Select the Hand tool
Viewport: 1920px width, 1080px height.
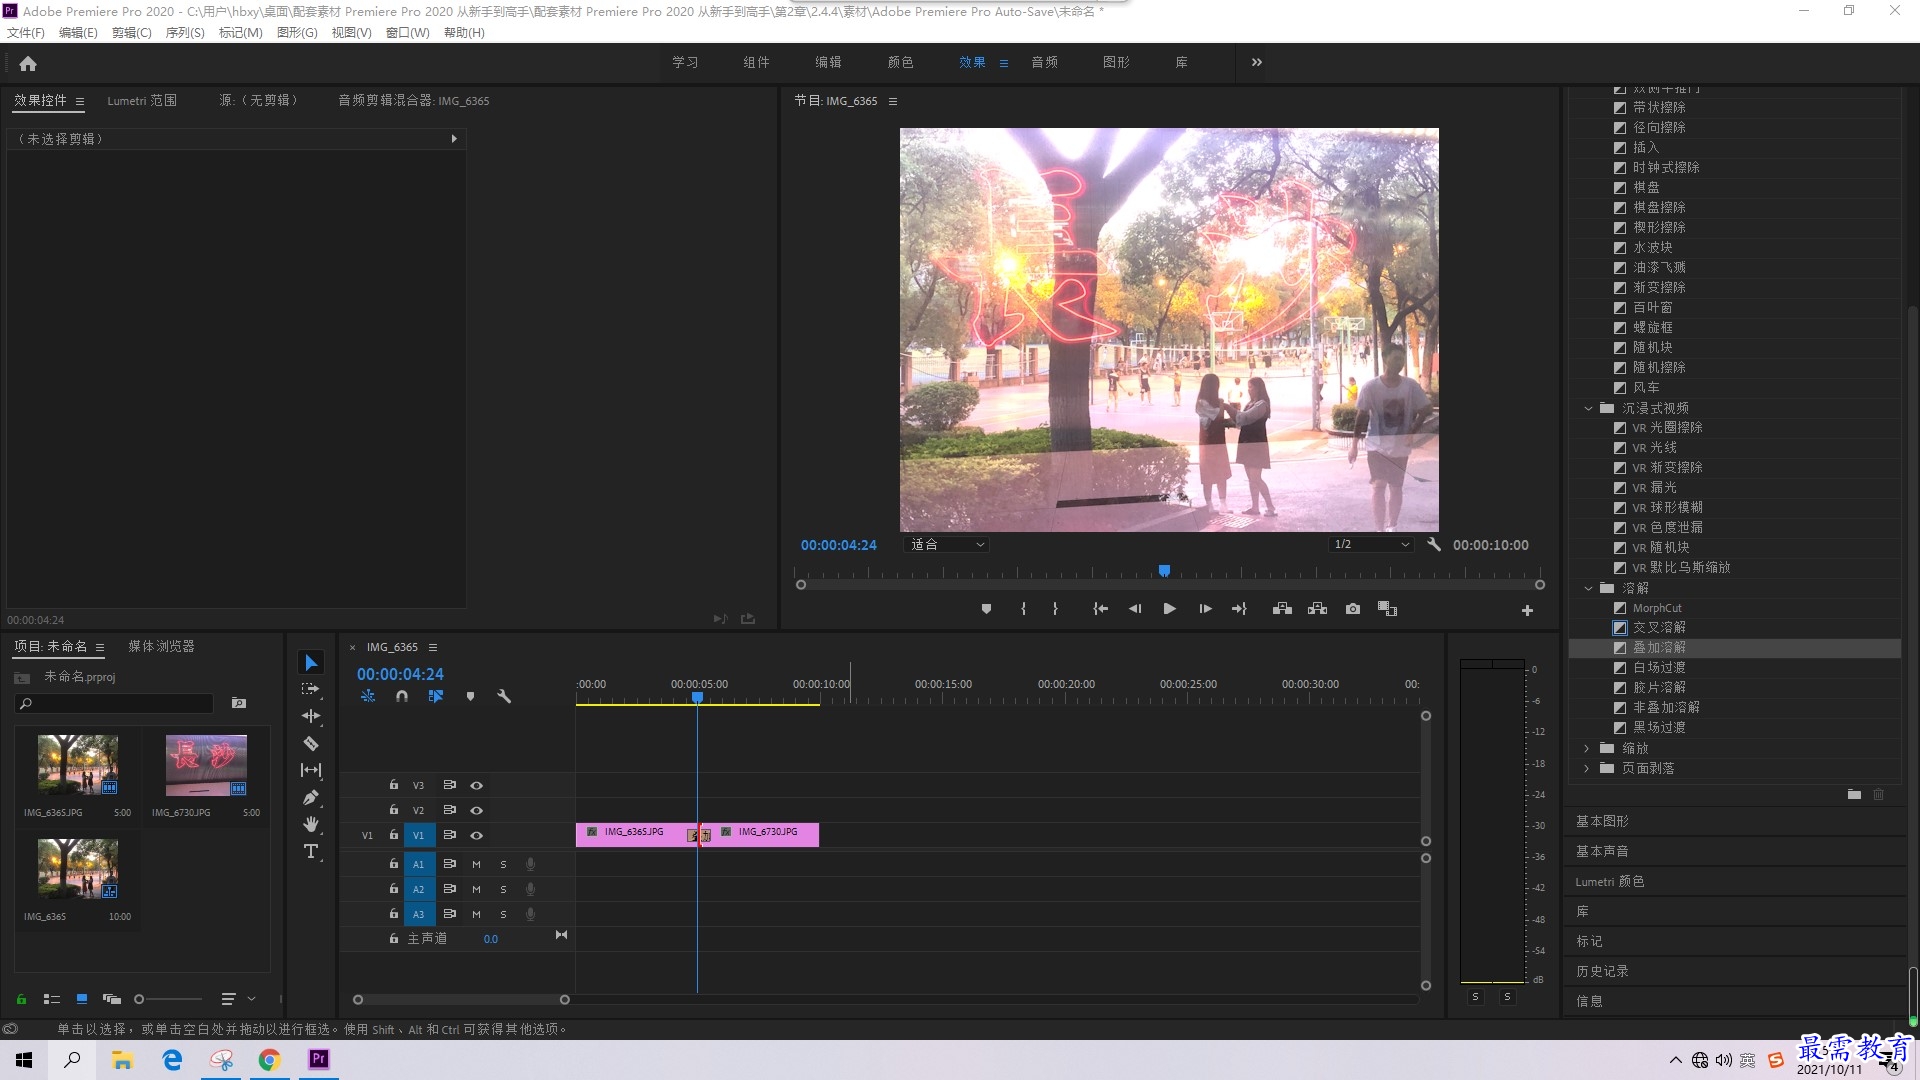click(x=311, y=824)
